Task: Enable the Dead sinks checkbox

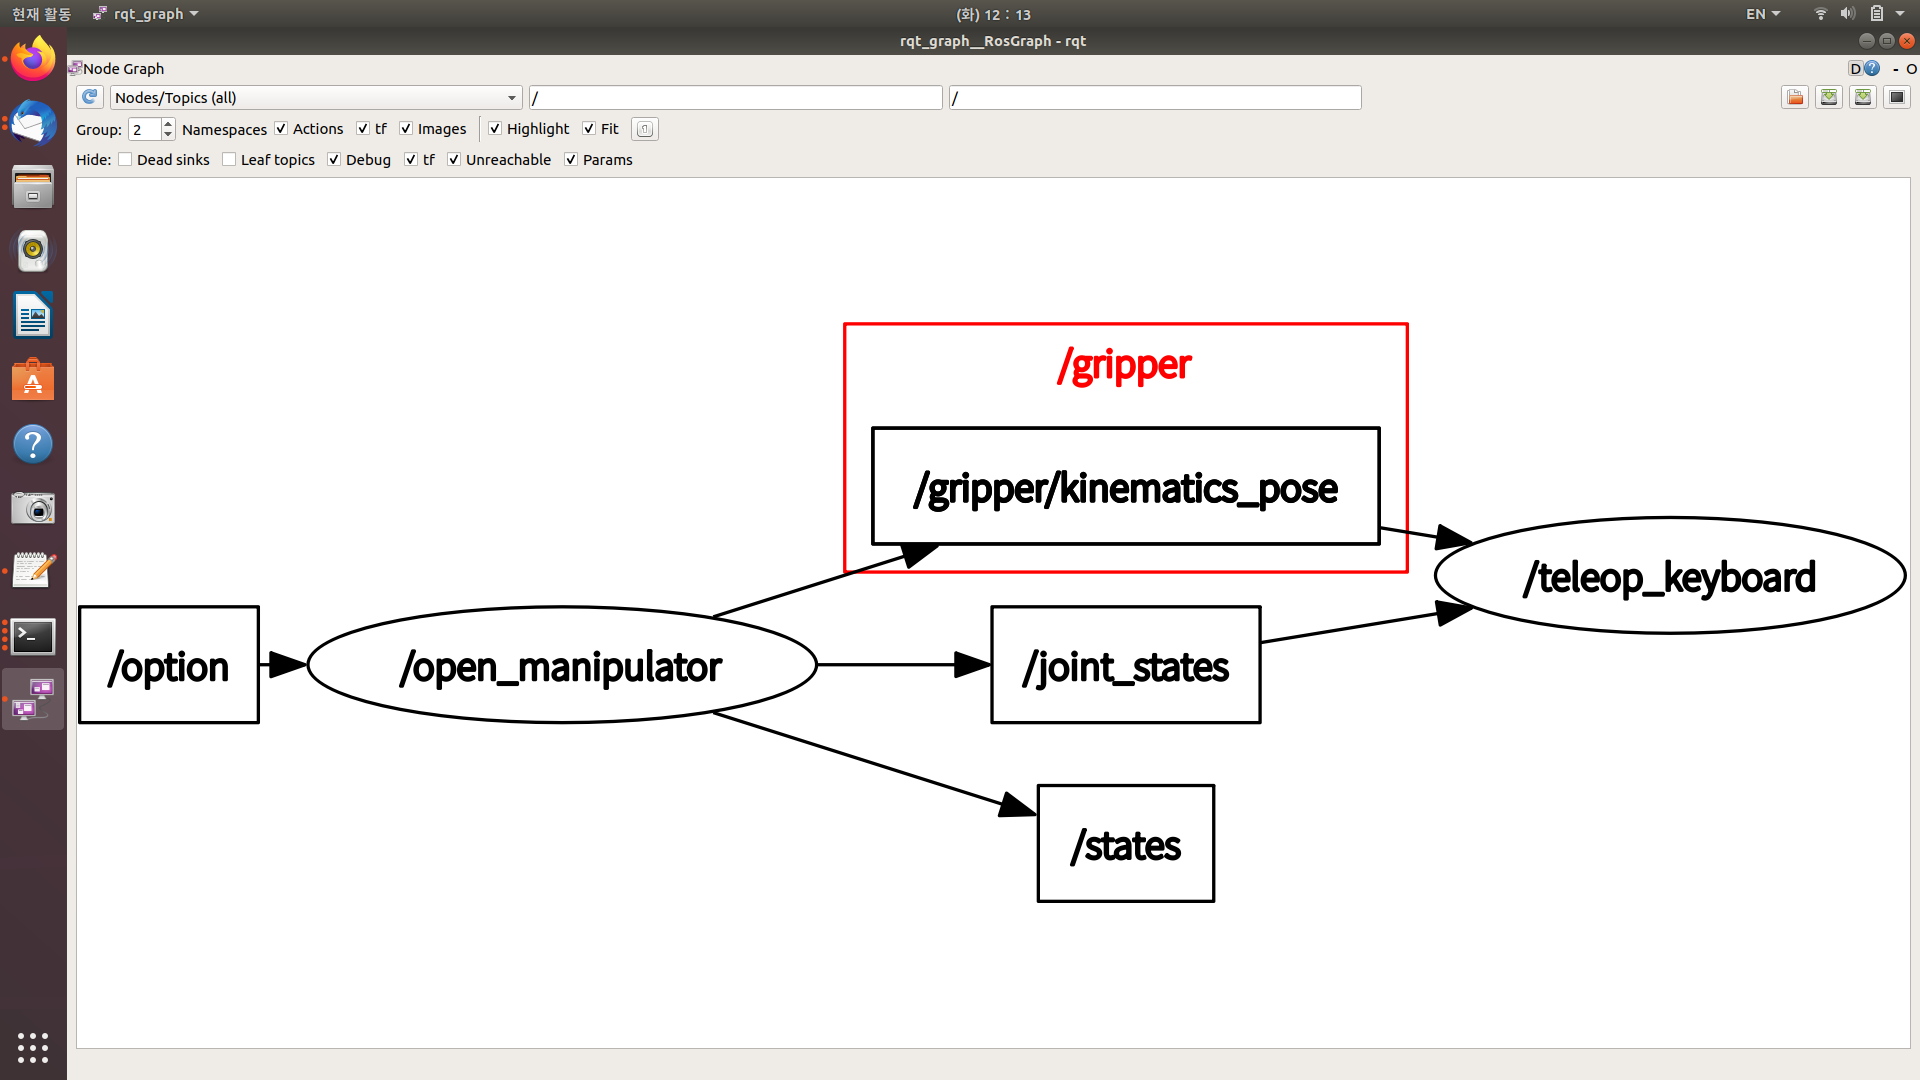Action: click(x=126, y=160)
